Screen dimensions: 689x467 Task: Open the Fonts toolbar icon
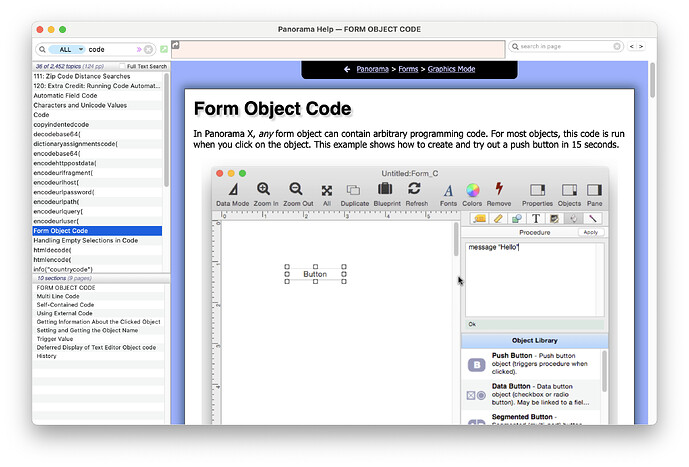tap(448, 190)
